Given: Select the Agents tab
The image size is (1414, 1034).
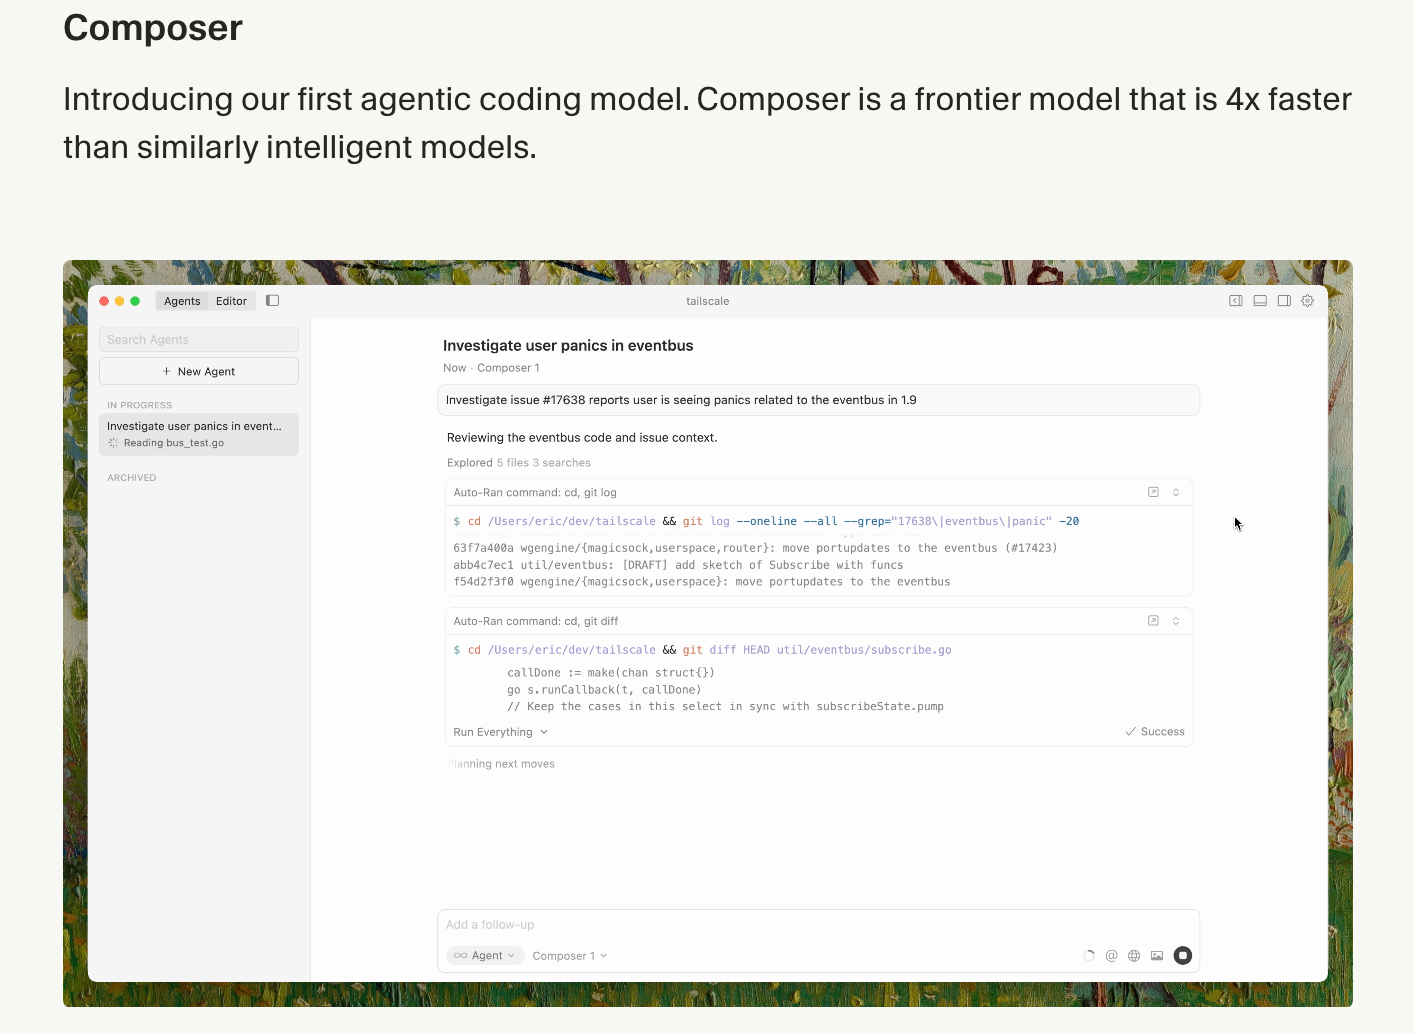Looking at the screenshot, I should click(x=182, y=301).
